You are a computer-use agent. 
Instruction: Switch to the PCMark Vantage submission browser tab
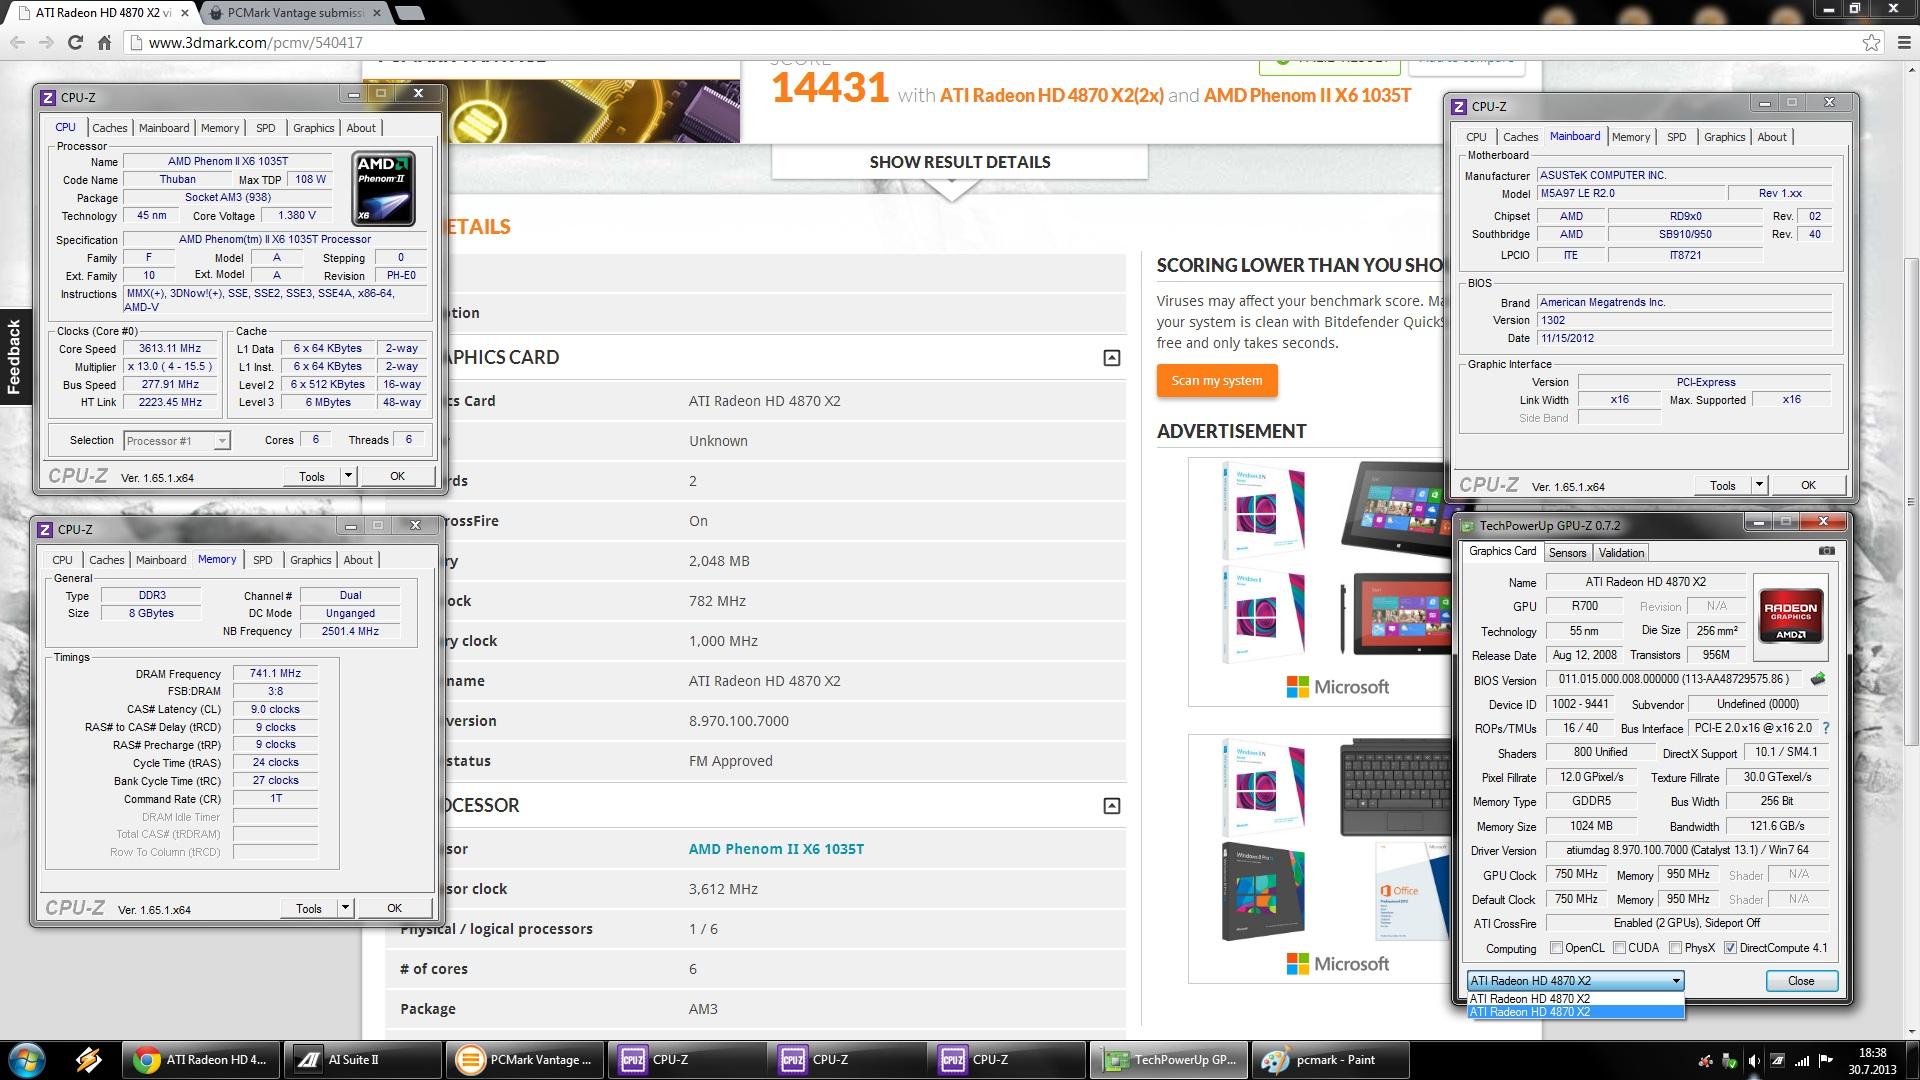pos(295,13)
